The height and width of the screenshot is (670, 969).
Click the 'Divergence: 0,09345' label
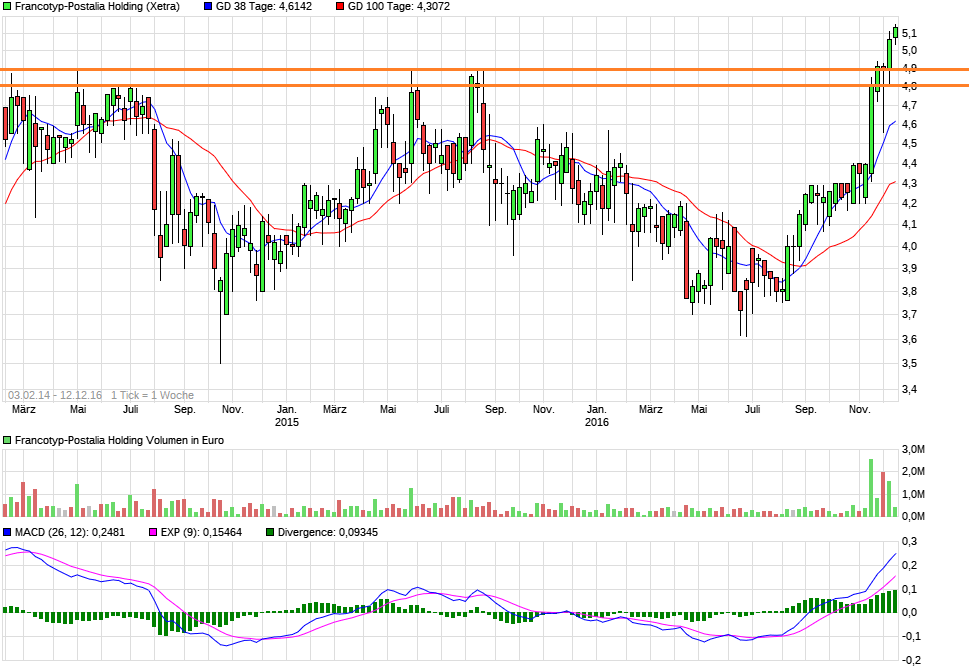click(328, 532)
